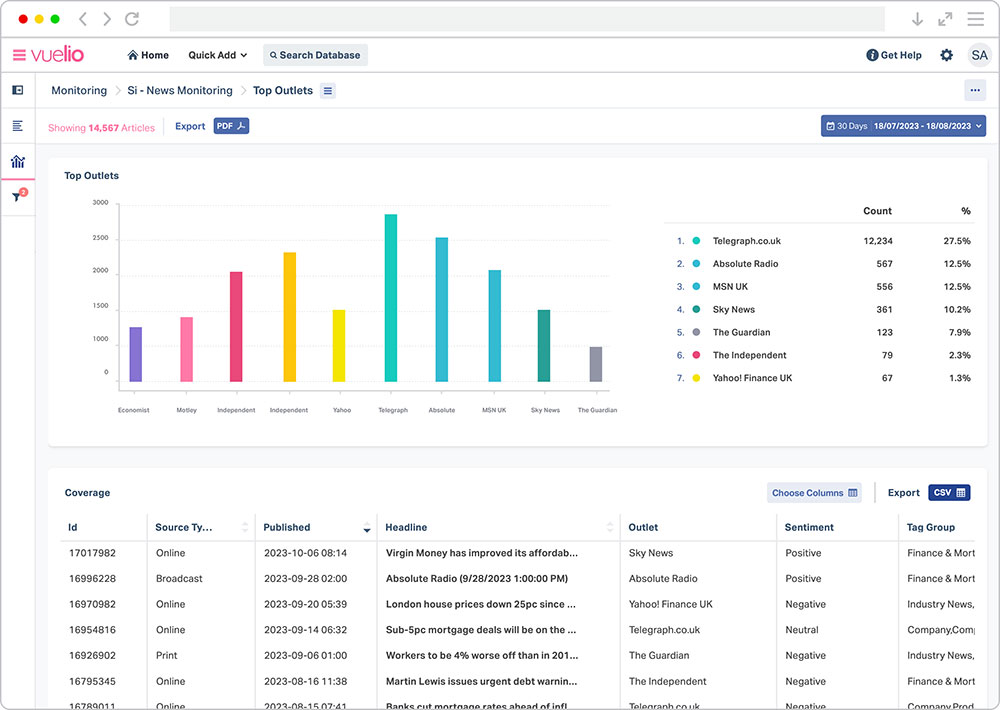Open Virgin Money headline article

tap(482, 553)
